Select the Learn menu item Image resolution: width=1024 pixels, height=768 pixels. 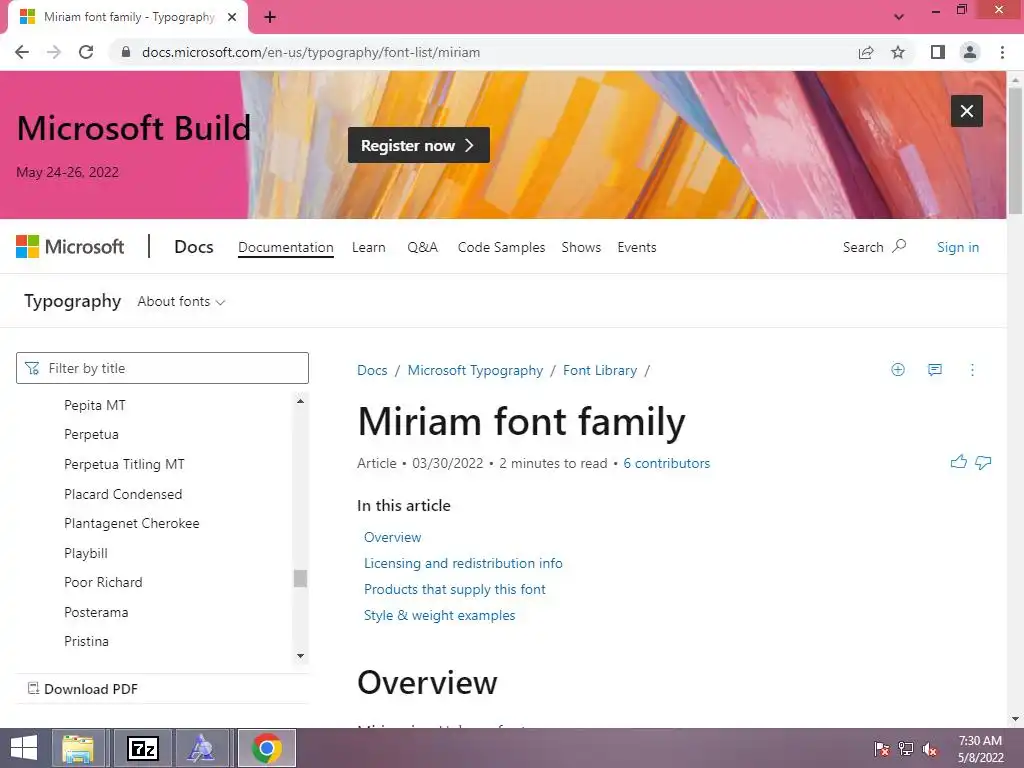(x=368, y=248)
